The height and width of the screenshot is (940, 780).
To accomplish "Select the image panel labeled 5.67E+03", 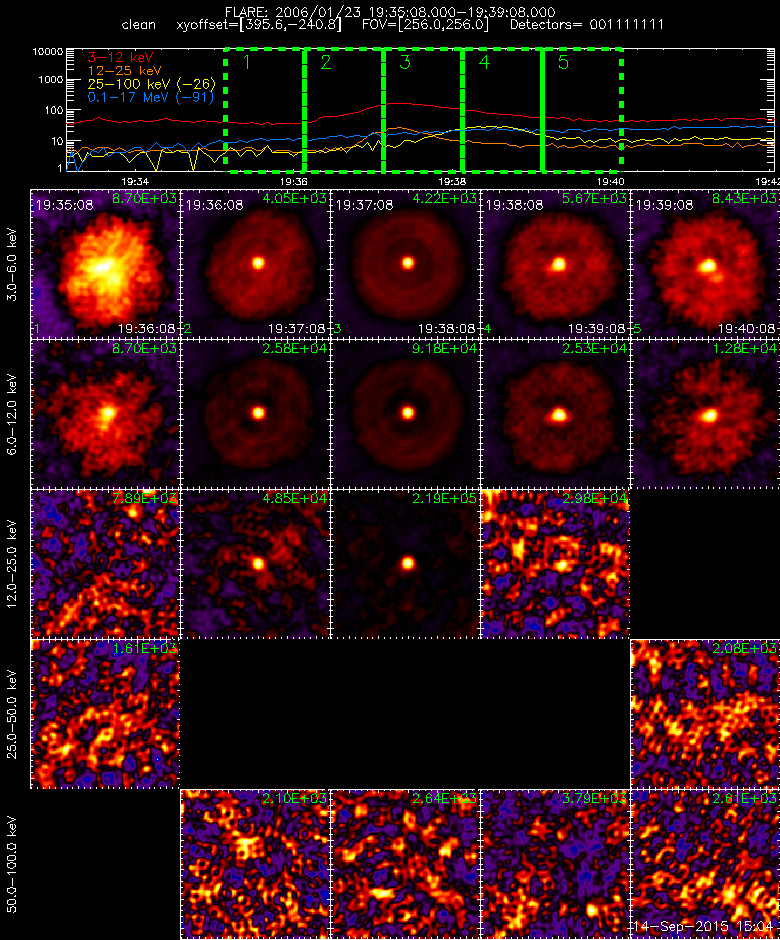I will [x=555, y=264].
